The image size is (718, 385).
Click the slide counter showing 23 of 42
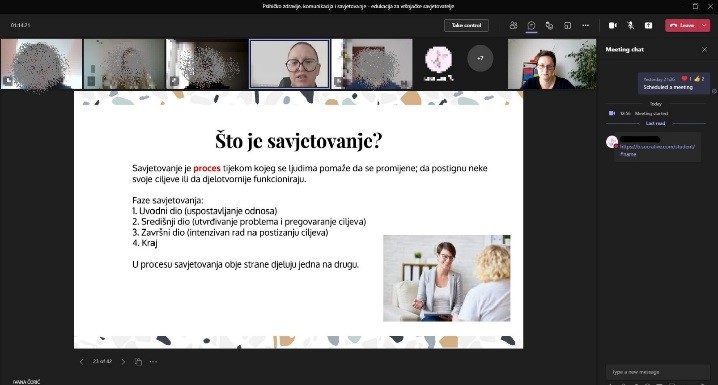coord(102,361)
